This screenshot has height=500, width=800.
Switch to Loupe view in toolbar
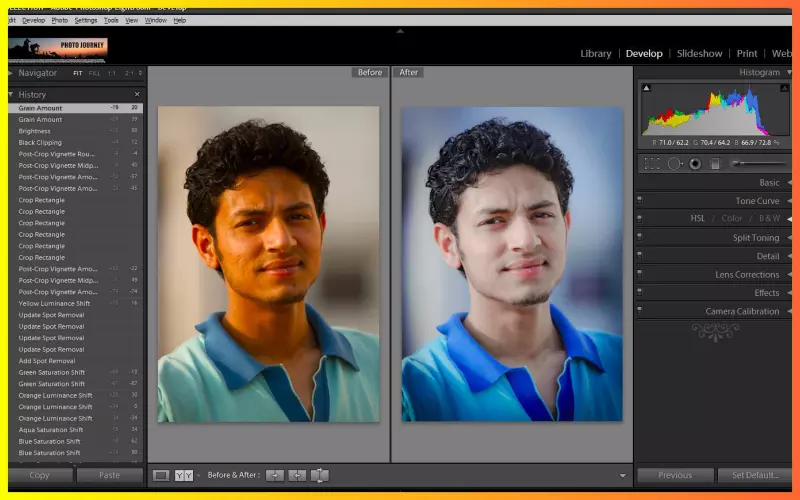[161, 476]
